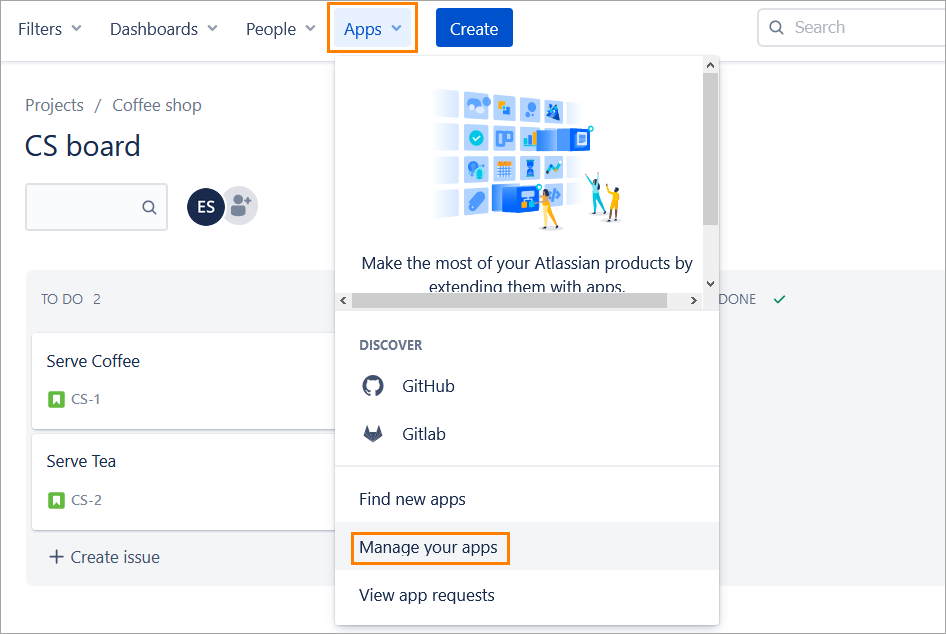The image size is (946, 634).
Task: Open the Coffee shop breadcrumb link
Action: tap(156, 105)
